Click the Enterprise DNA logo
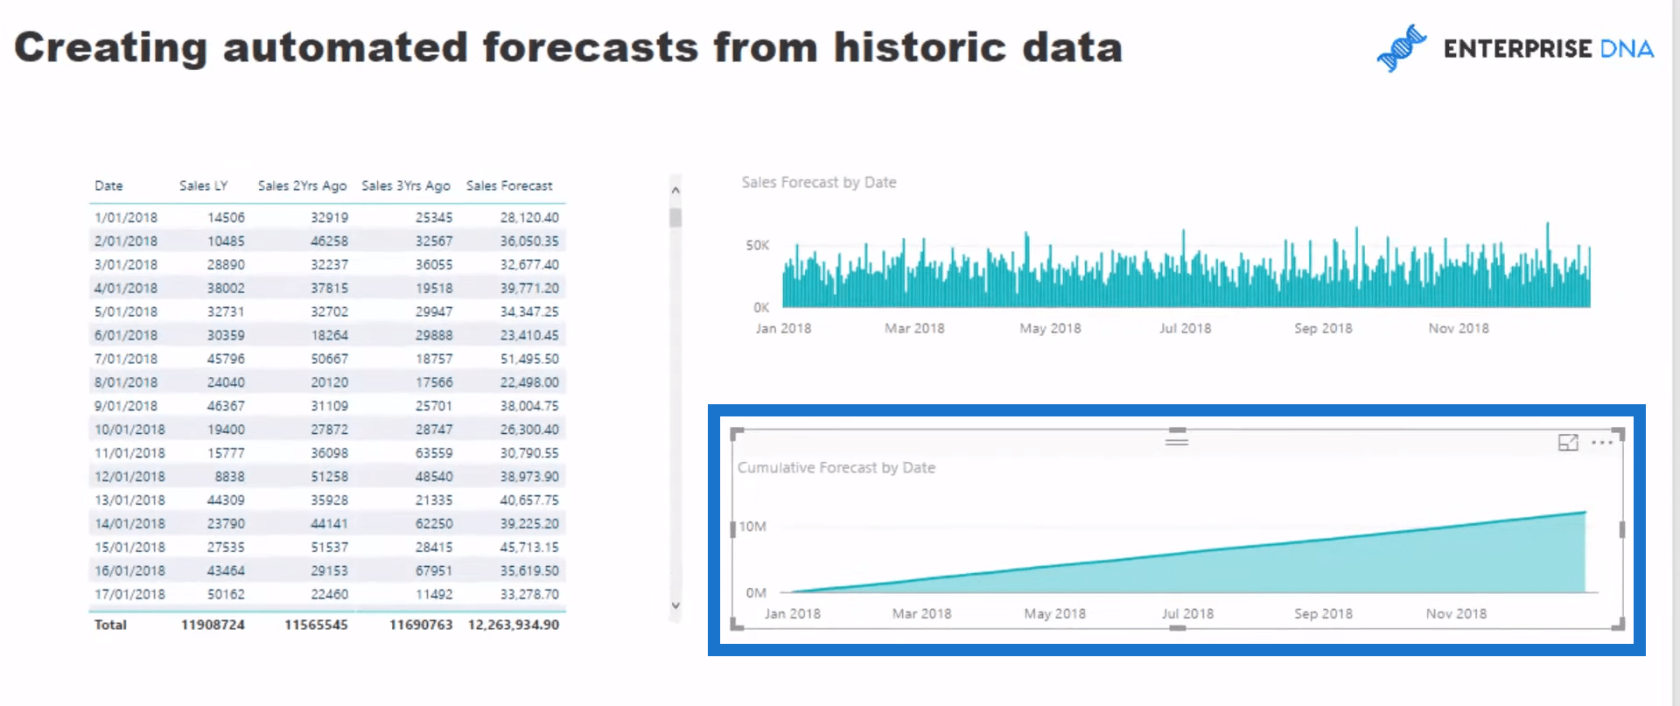1680x706 pixels. coord(1515,48)
